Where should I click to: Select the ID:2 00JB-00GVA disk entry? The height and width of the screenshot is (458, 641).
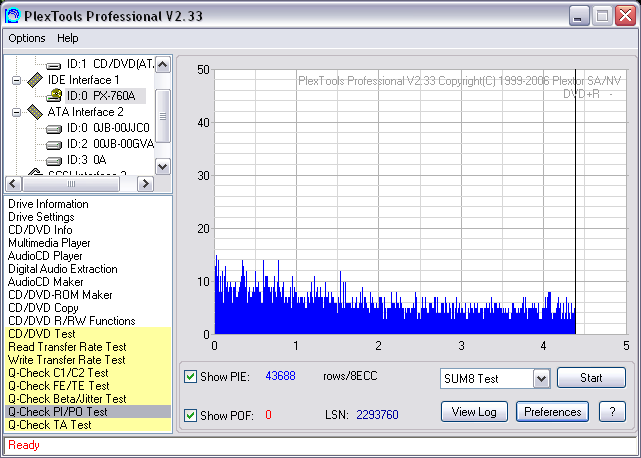point(110,144)
